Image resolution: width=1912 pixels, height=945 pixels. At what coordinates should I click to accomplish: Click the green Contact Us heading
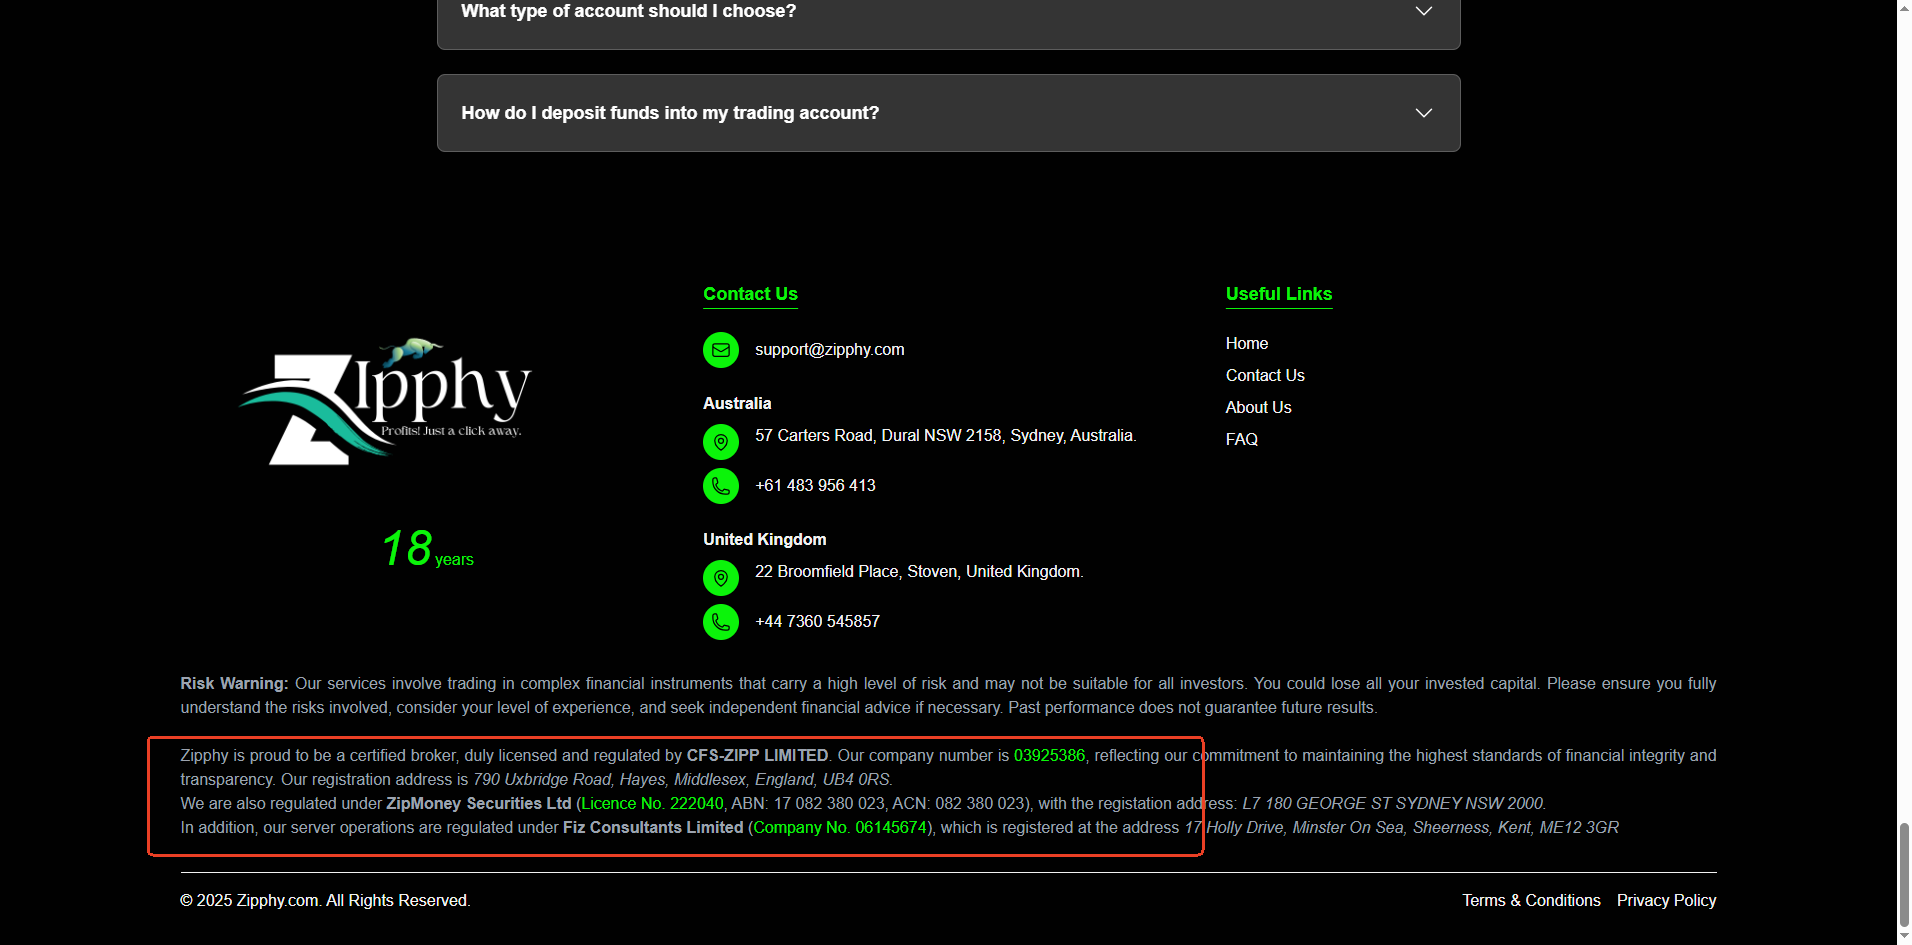point(750,293)
